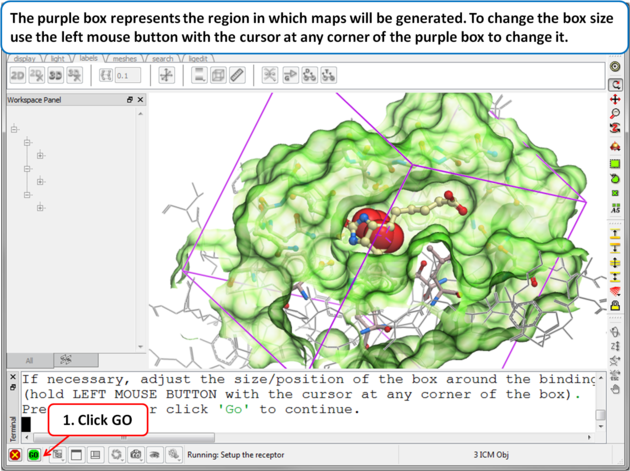Close the Workspace Panel
The height and width of the screenshot is (471, 630).
click(140, 100)
